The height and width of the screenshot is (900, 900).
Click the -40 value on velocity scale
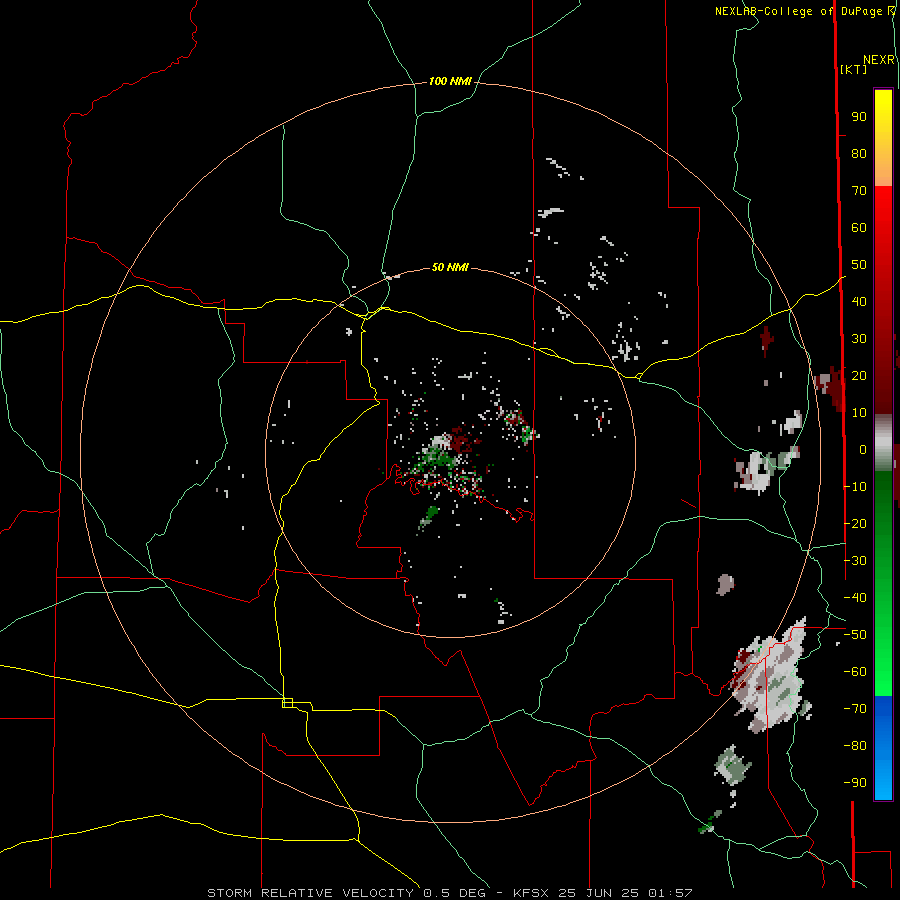(855, 598)
